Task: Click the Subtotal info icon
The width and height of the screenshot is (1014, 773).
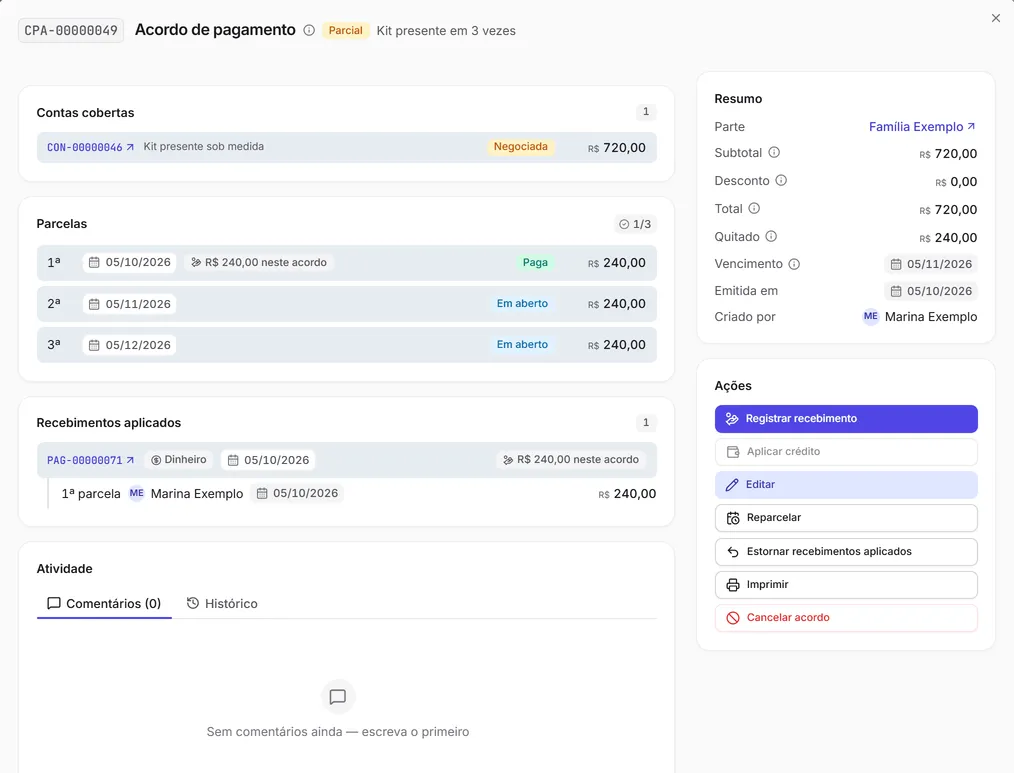Action: (x=774, y=153)
